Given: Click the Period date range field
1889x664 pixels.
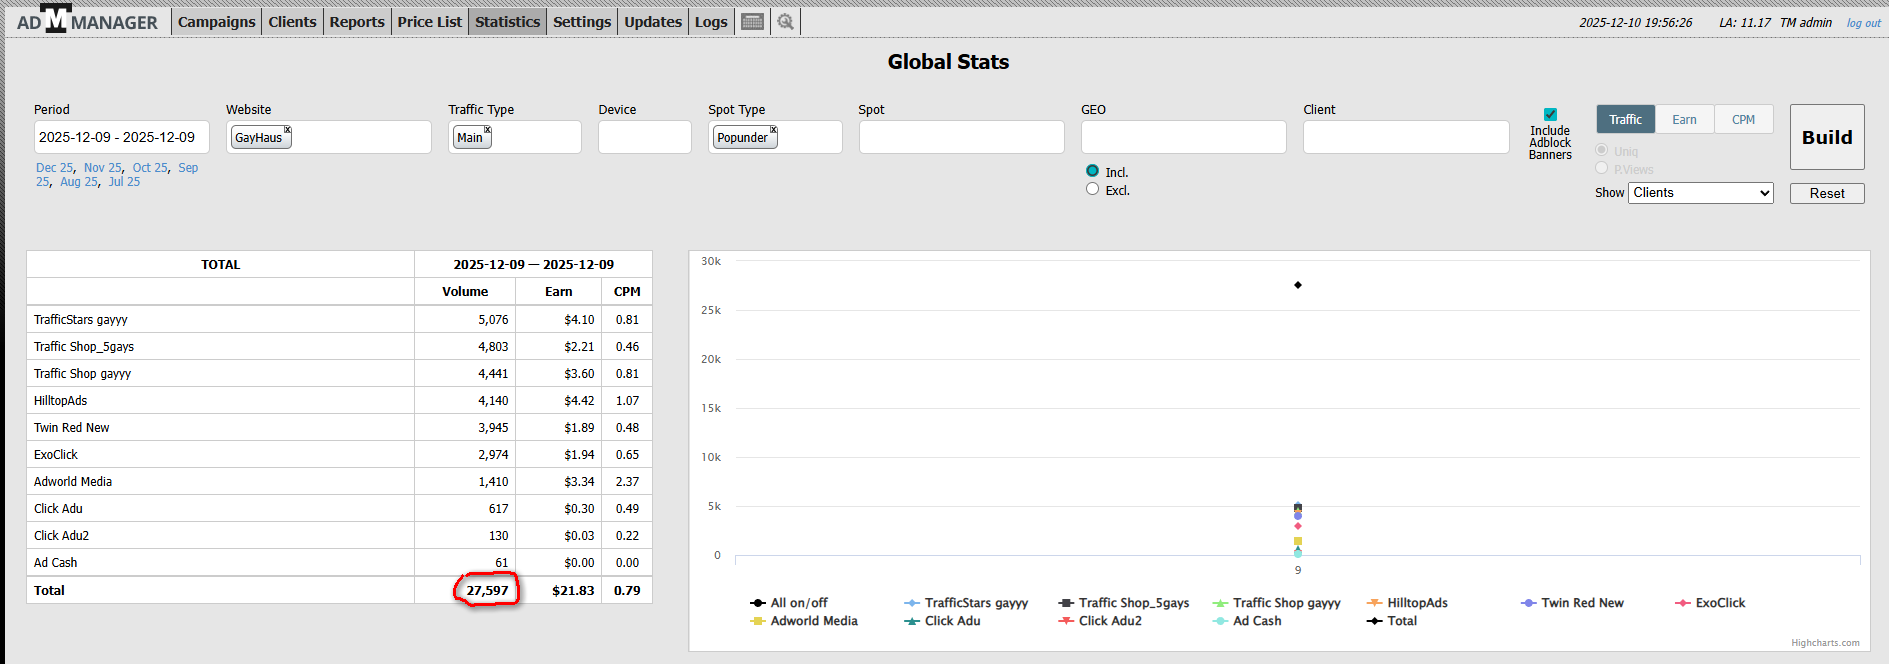Looking at the screenshot, I should (x=121, y=137).
